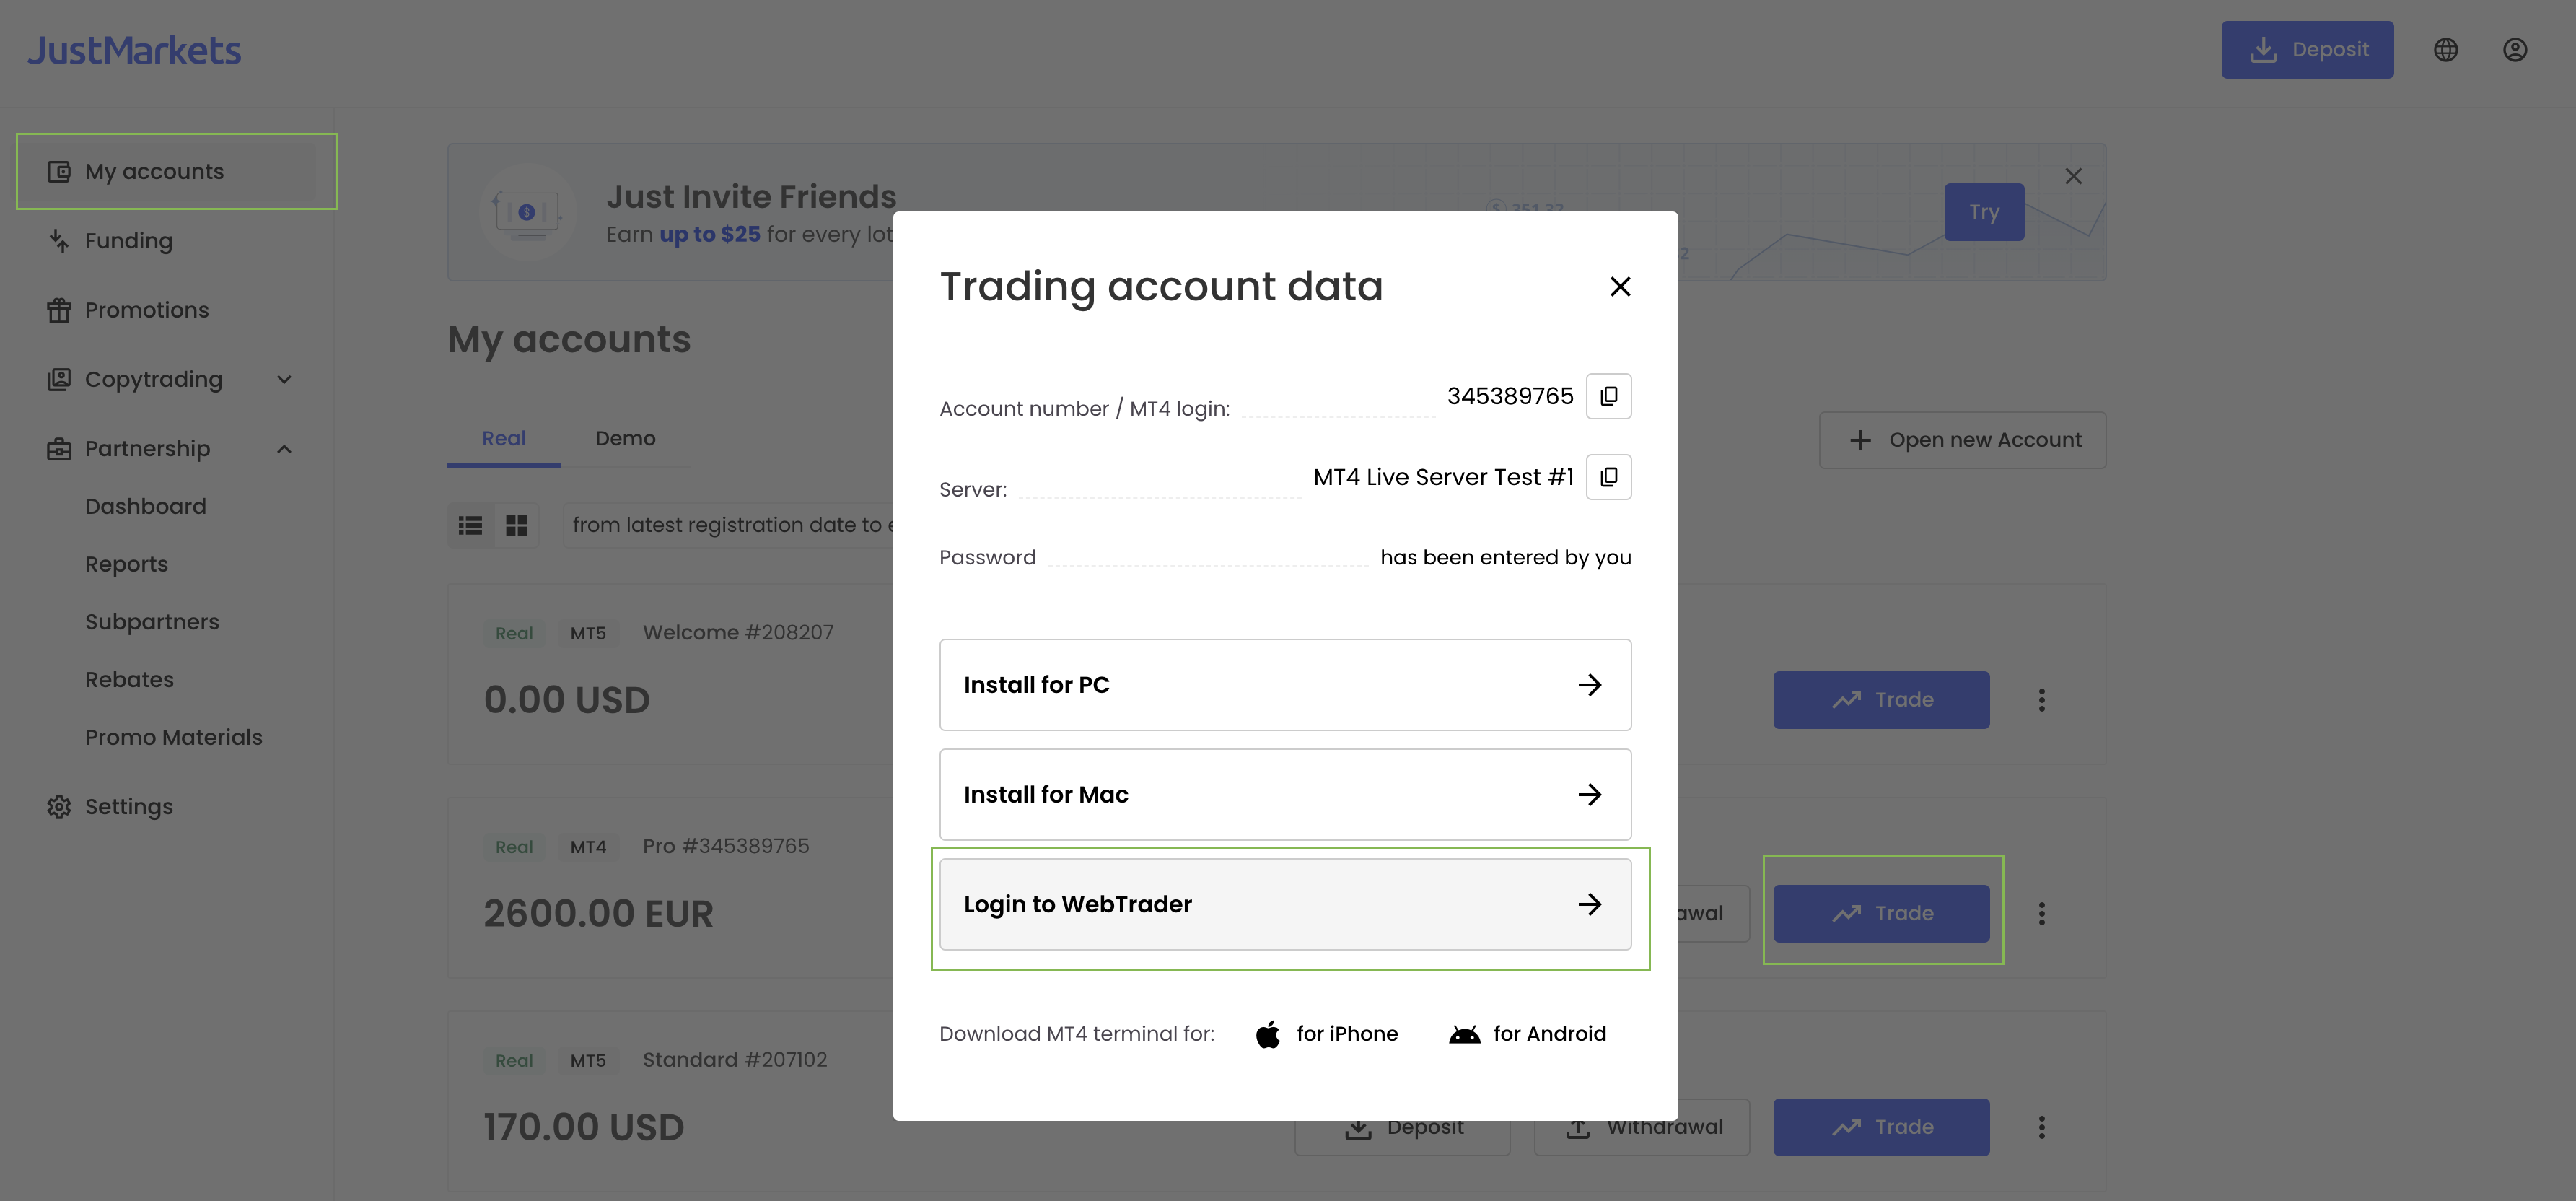Click the Funding sidebar icon
This screenshot has width=2576, height=1201.
tap(59, 241)
